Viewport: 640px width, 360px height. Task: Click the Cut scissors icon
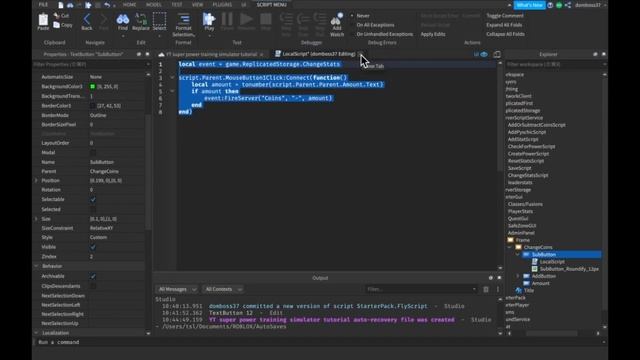click(x=56, y=16)
